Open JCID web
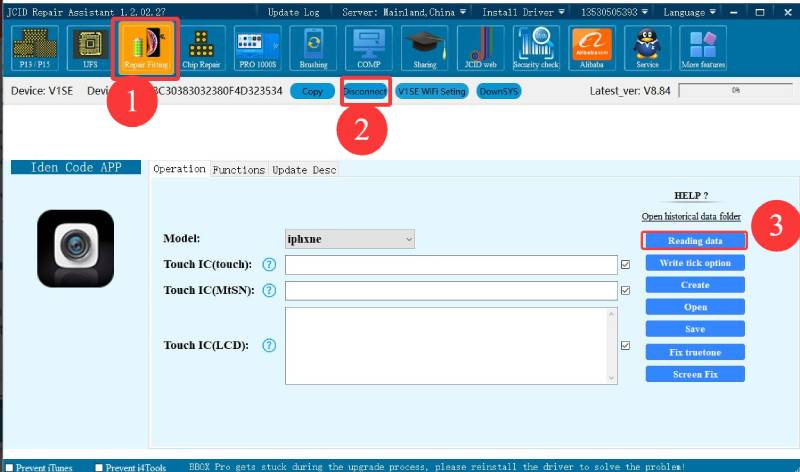 480,48
